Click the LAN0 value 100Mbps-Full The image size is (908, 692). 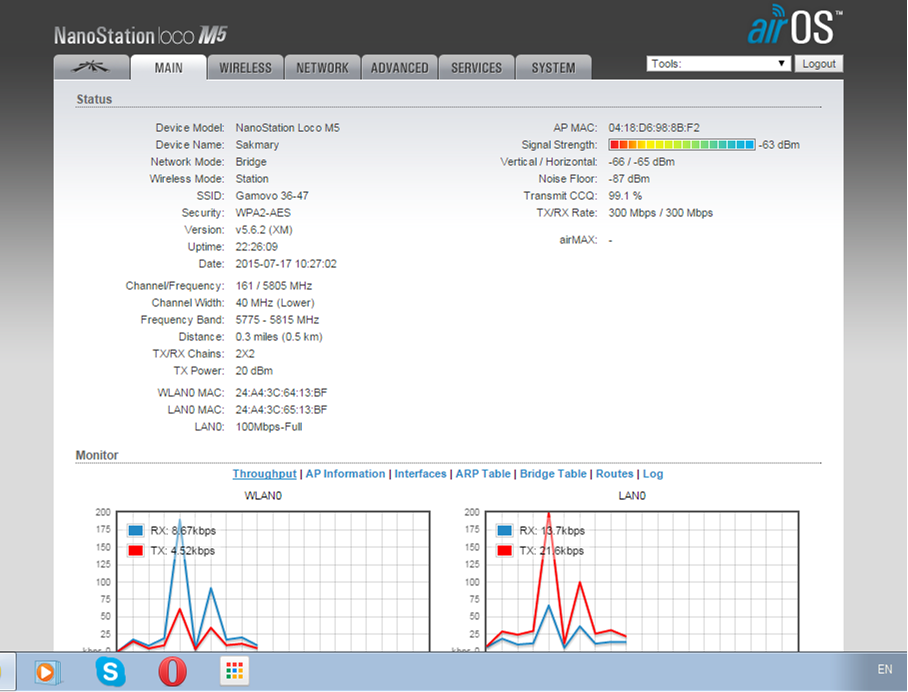269,427
